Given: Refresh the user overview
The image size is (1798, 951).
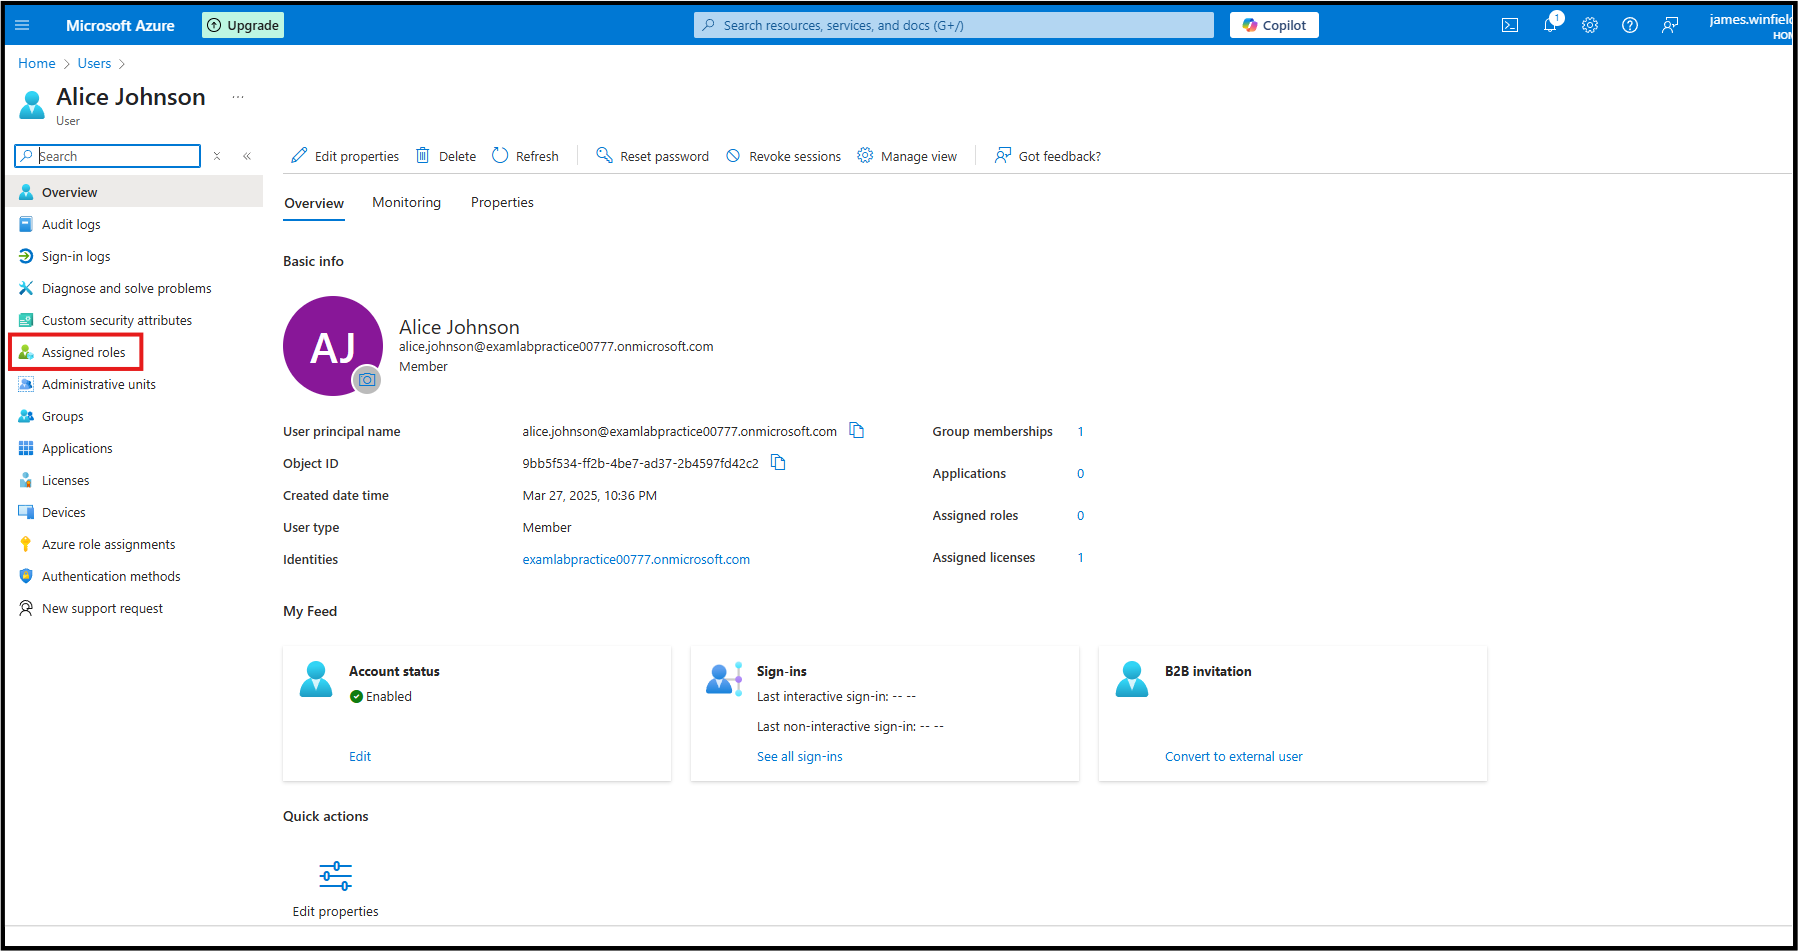Looking at the screenshot, I should click(525, 156).
